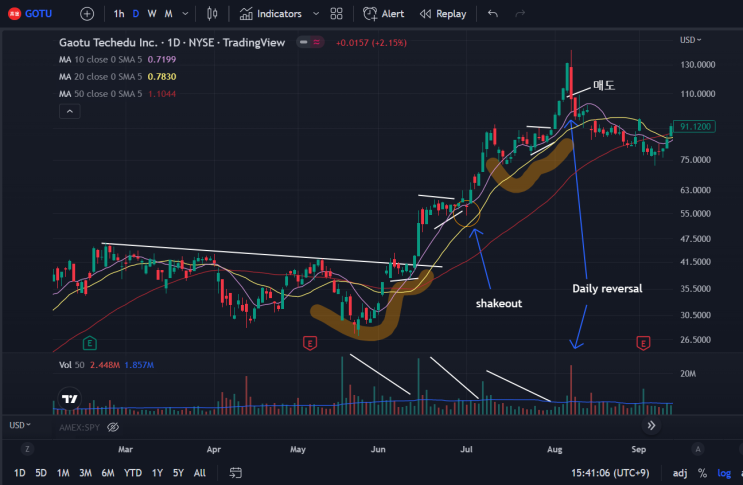
Task: Click the 91.1200 current price label
Action: [x=694, y=127]
